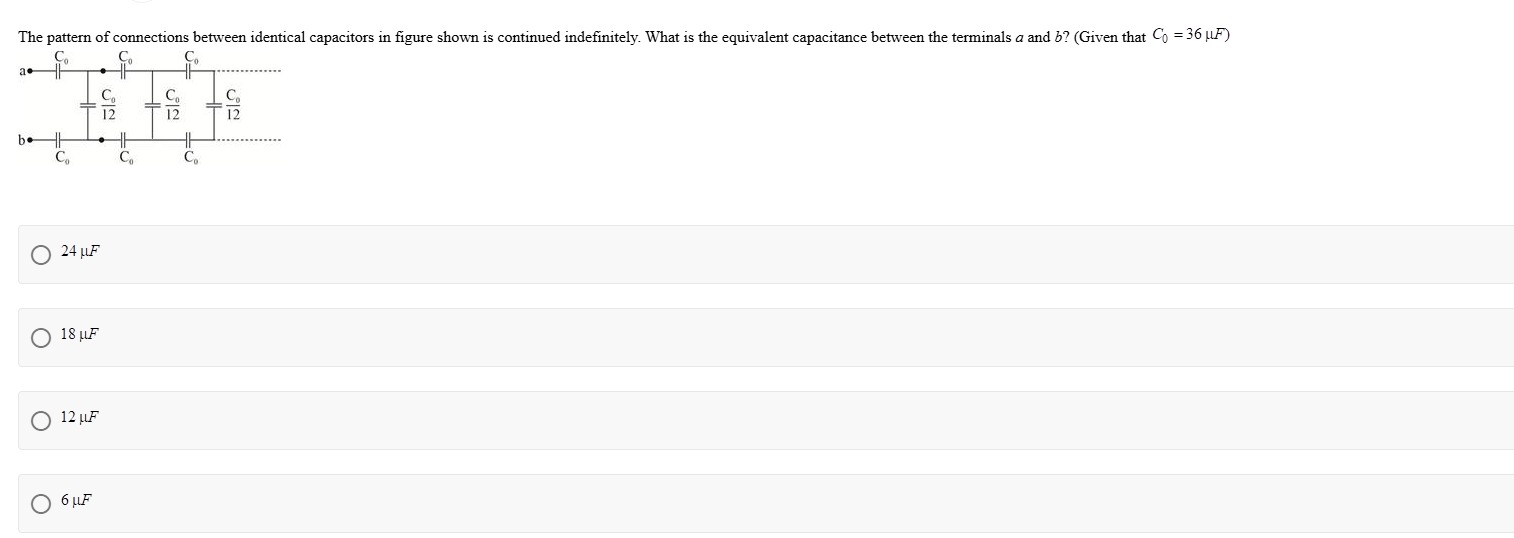
Task: Click the middle C₀/12 capacitor label
Action: tap(172, 105)
